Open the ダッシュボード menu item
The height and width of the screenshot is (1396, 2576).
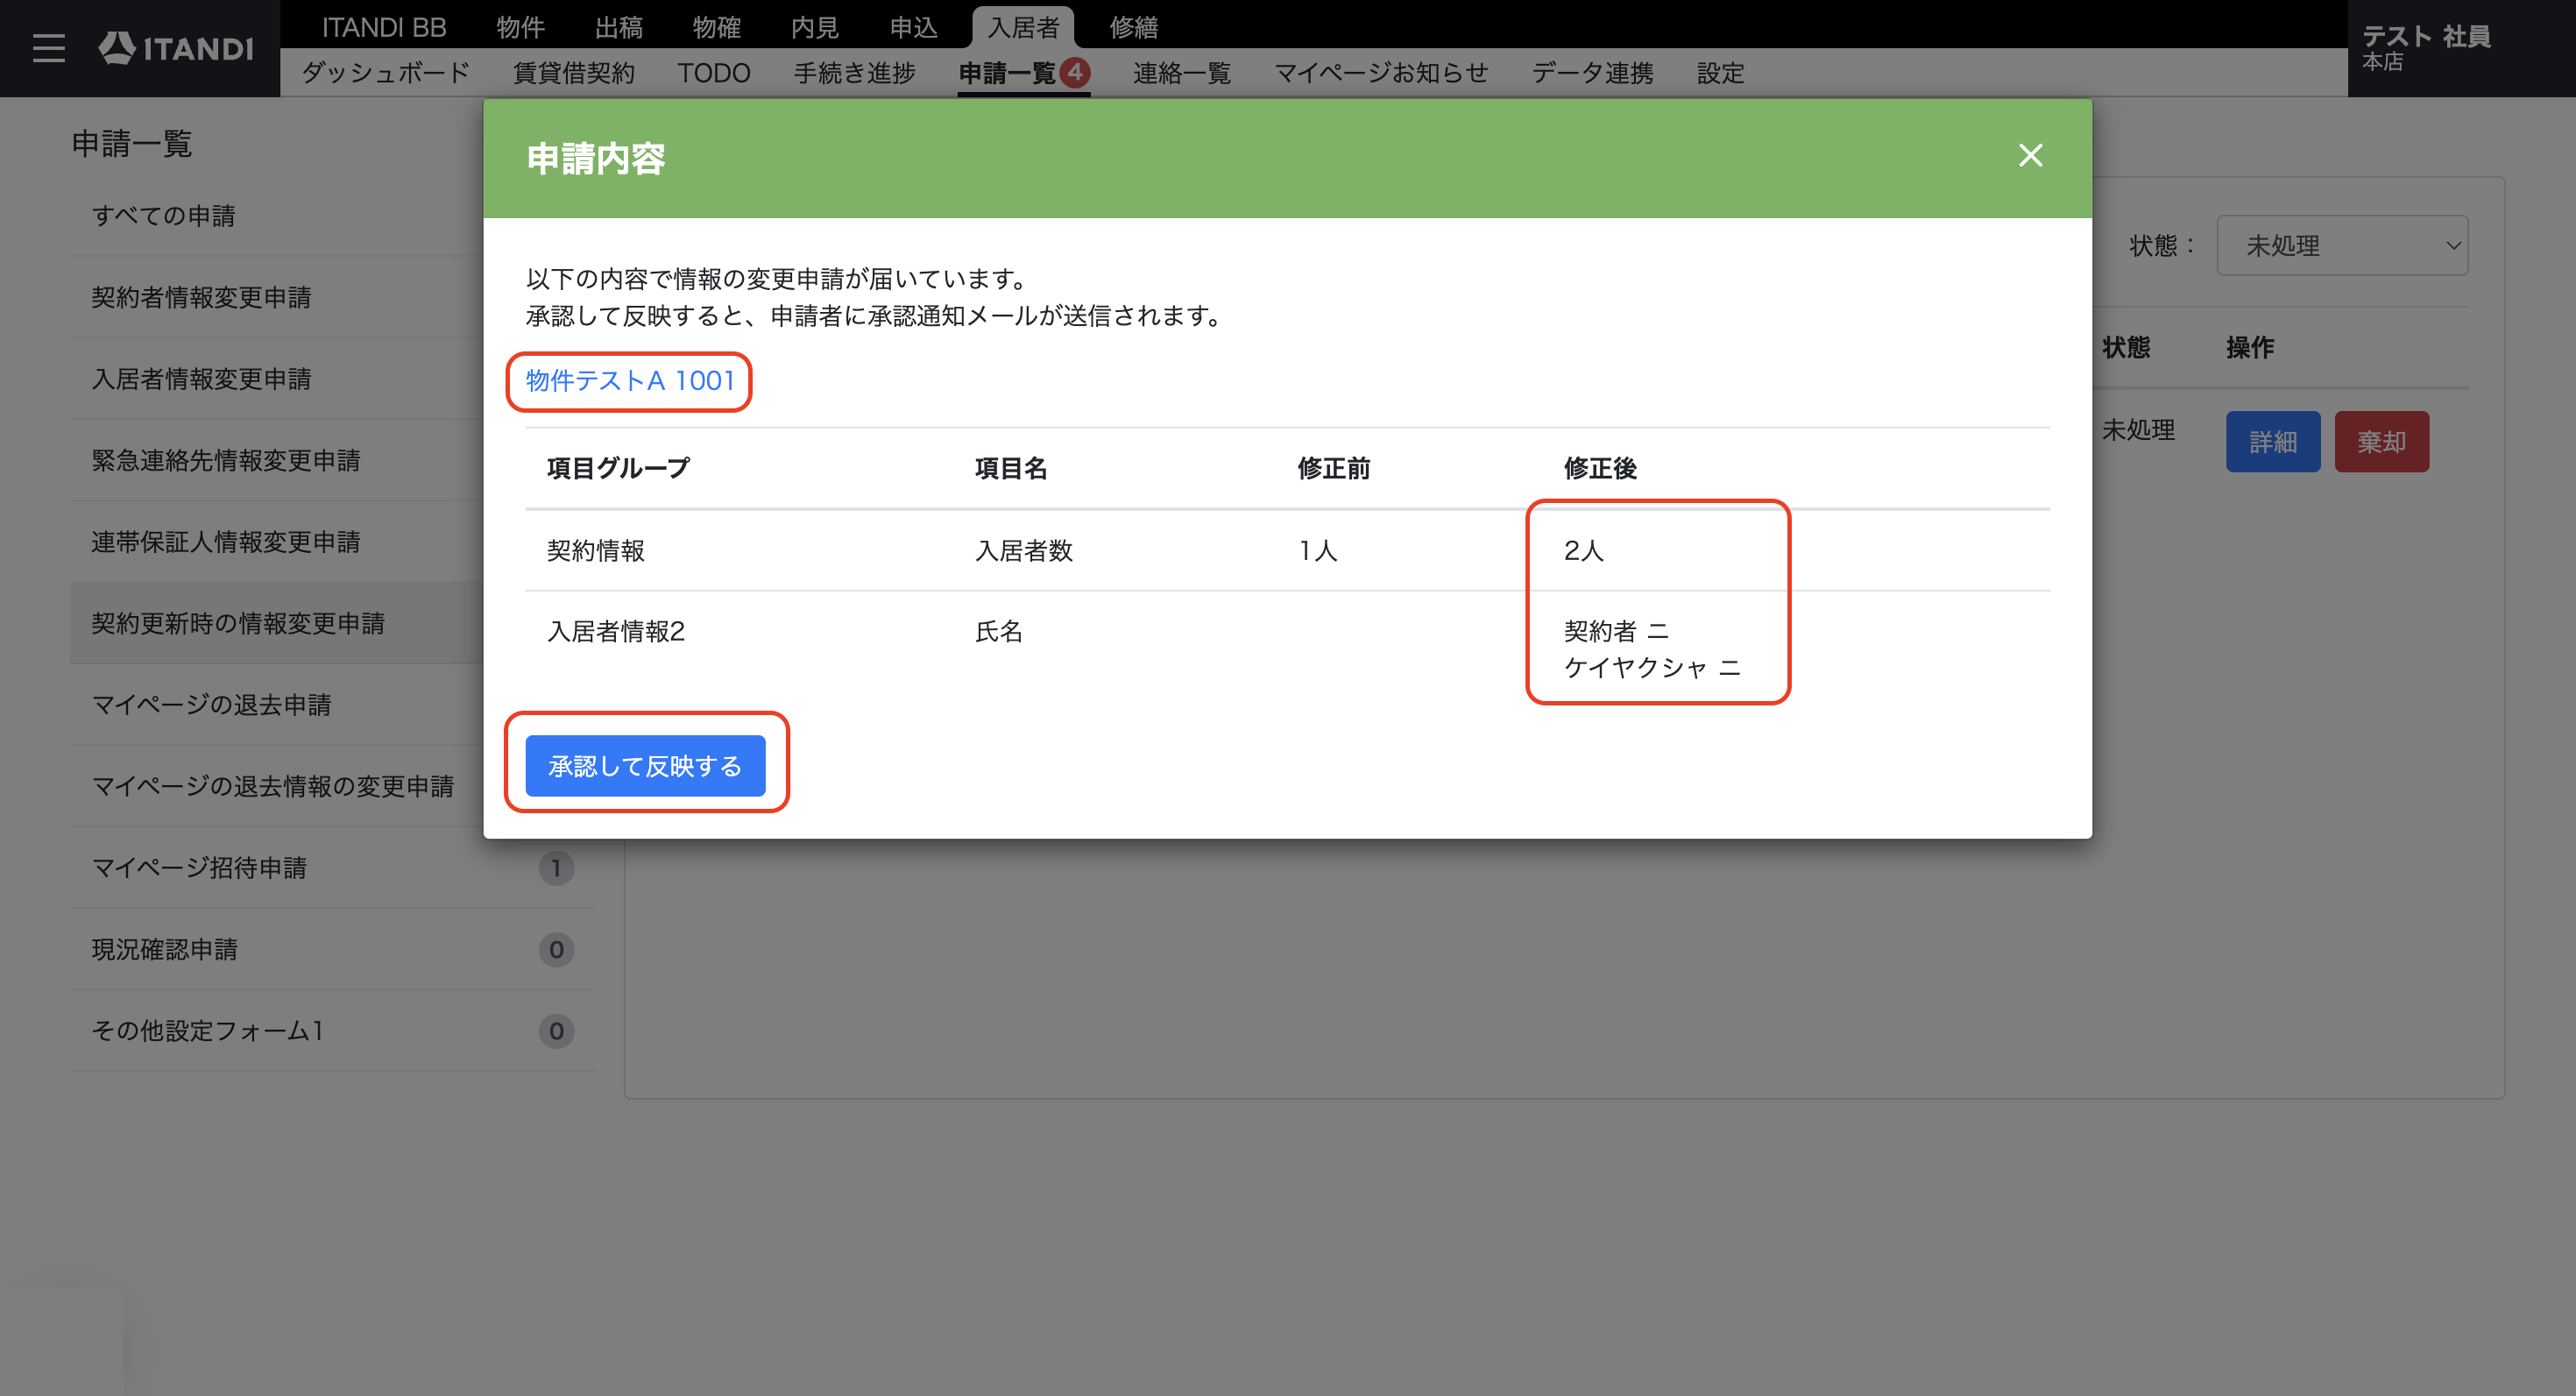point(385,73)
